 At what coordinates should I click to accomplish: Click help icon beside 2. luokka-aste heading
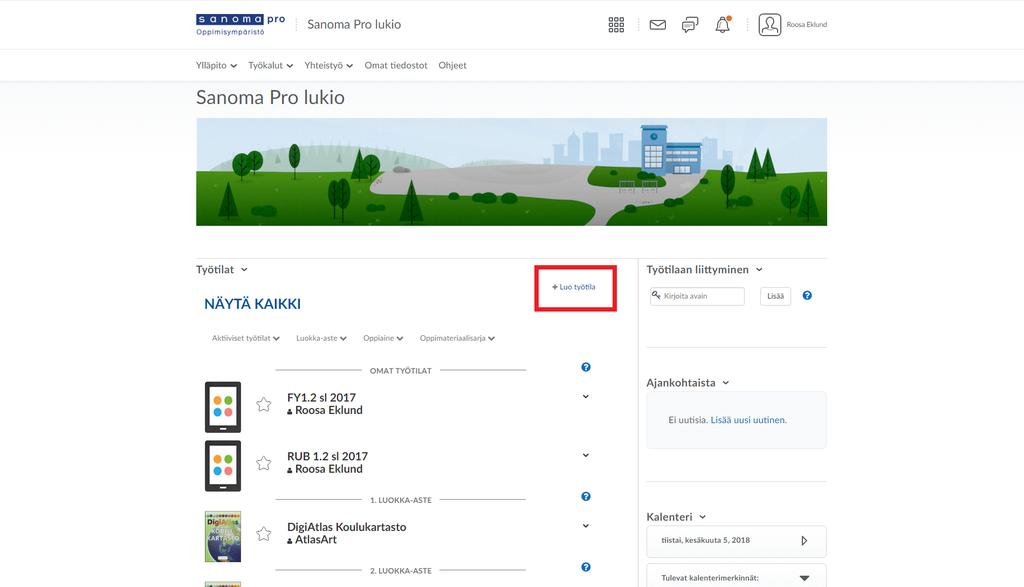(586, 567)
